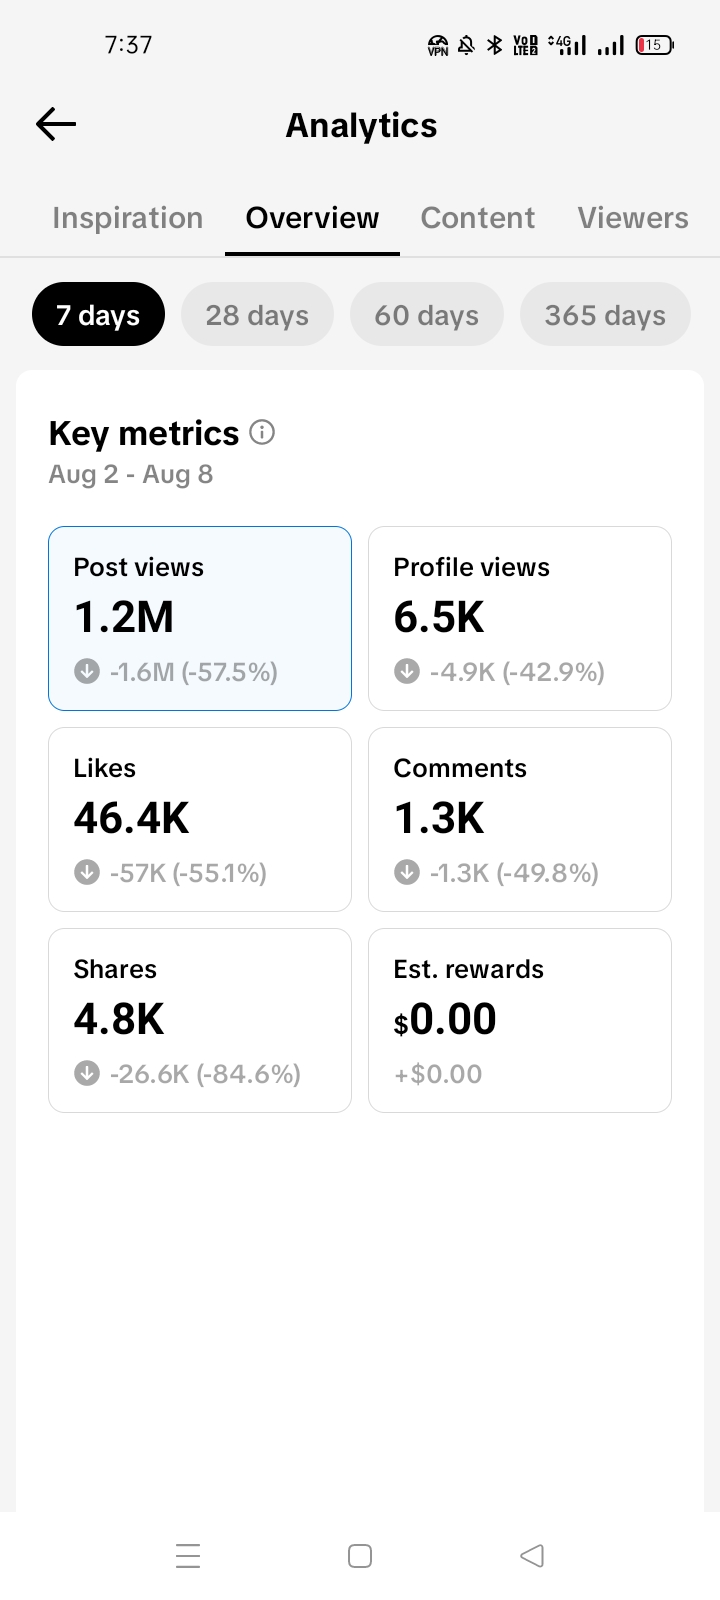Image resolution: width=720 pixels, height=1600 pixels.
Task: Select the 60 days range pill
Action: pyautogui.click(x=427, y=314)
